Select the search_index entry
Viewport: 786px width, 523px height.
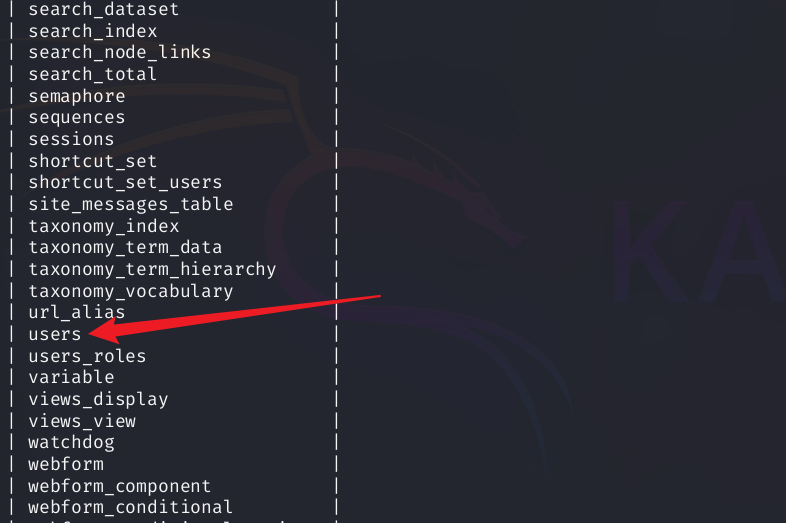tap(93, 31)
